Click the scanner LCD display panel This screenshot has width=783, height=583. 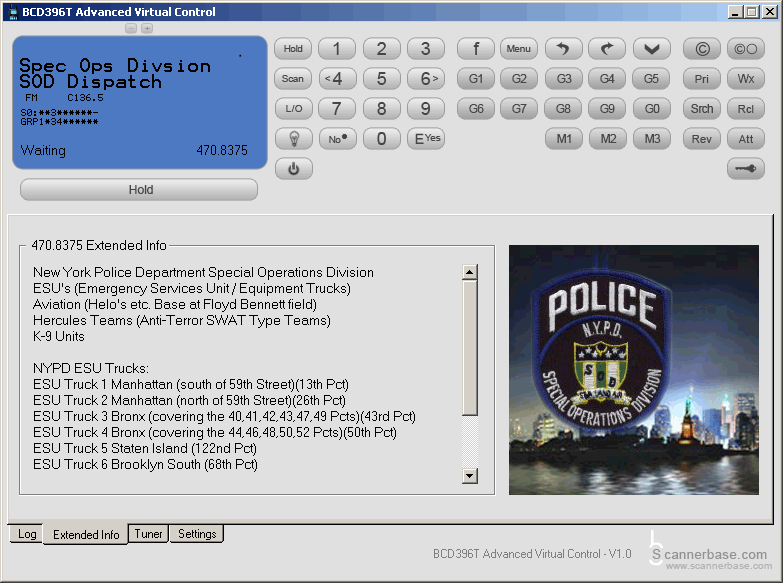point(140,102)
